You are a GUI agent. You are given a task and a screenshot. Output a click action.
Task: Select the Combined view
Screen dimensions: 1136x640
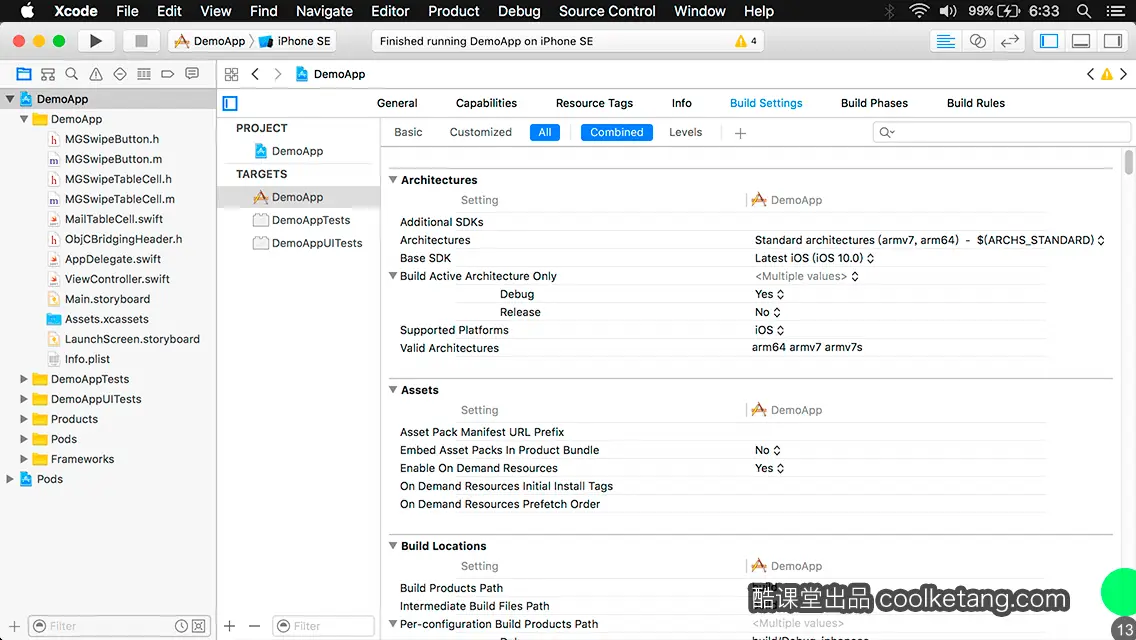coord(617,132)
